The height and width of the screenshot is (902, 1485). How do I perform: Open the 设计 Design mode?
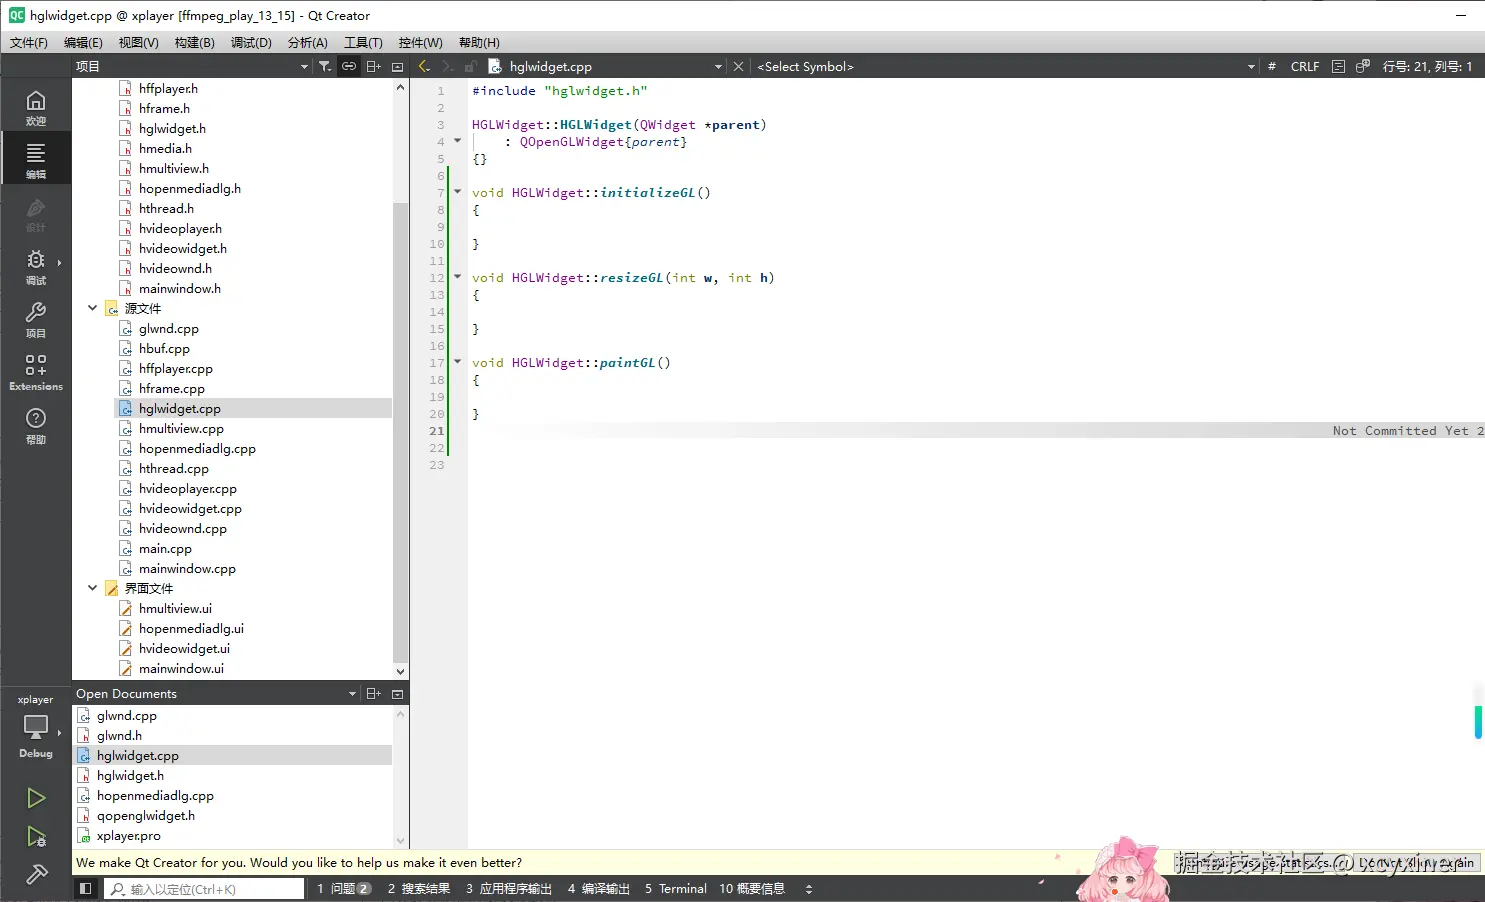pyautogui.click(x=36, y=213)
